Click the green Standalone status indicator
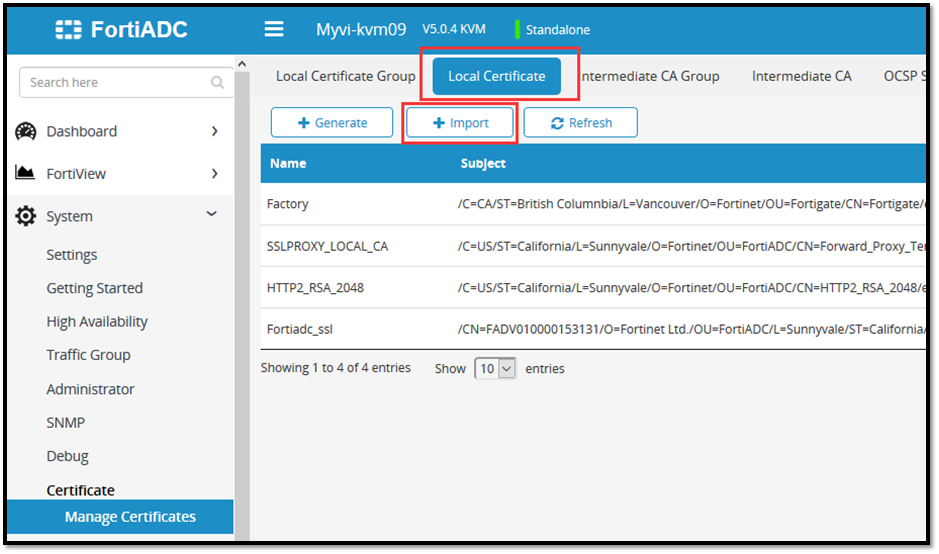This screenshot has height=554, width=939. (x=517, y=29)
